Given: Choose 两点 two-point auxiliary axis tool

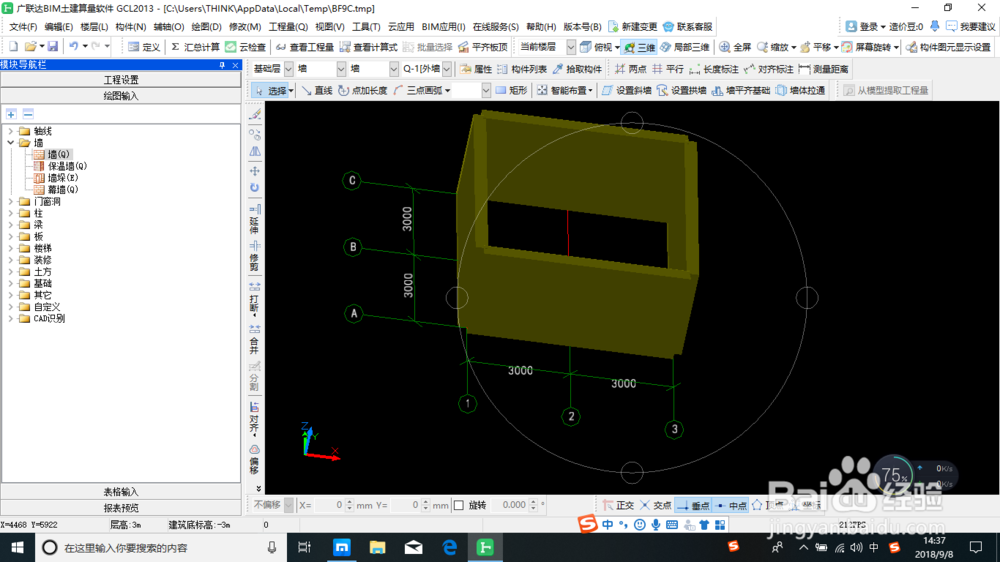Looking at the screenshot, I should point(630,69).
